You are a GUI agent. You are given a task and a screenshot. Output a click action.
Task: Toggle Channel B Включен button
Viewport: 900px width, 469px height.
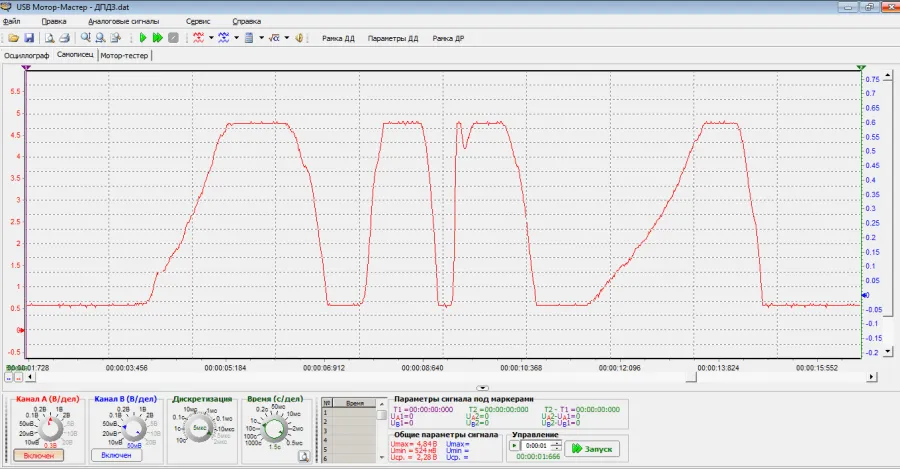(116, 455)
